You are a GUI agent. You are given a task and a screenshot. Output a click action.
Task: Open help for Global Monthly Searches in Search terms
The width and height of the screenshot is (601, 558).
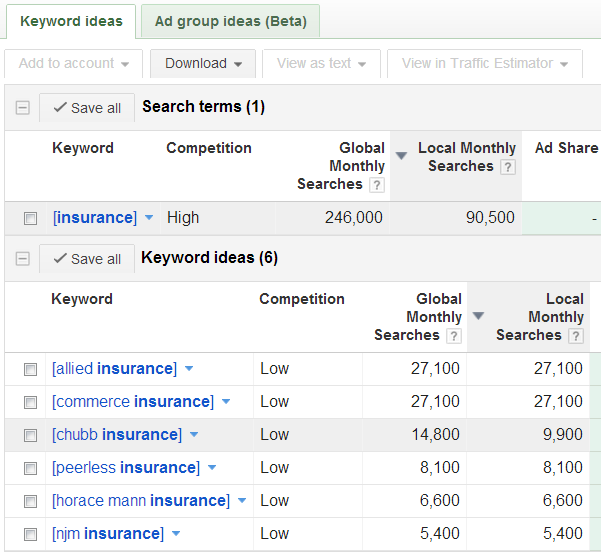tap(377, 185)
